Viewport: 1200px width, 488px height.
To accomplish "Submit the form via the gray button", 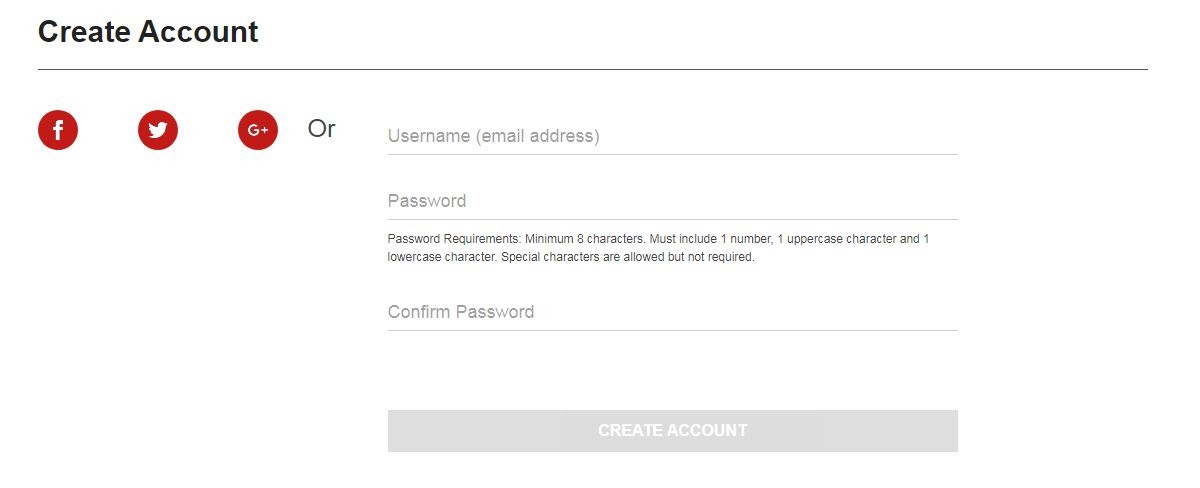I will 672,431.
